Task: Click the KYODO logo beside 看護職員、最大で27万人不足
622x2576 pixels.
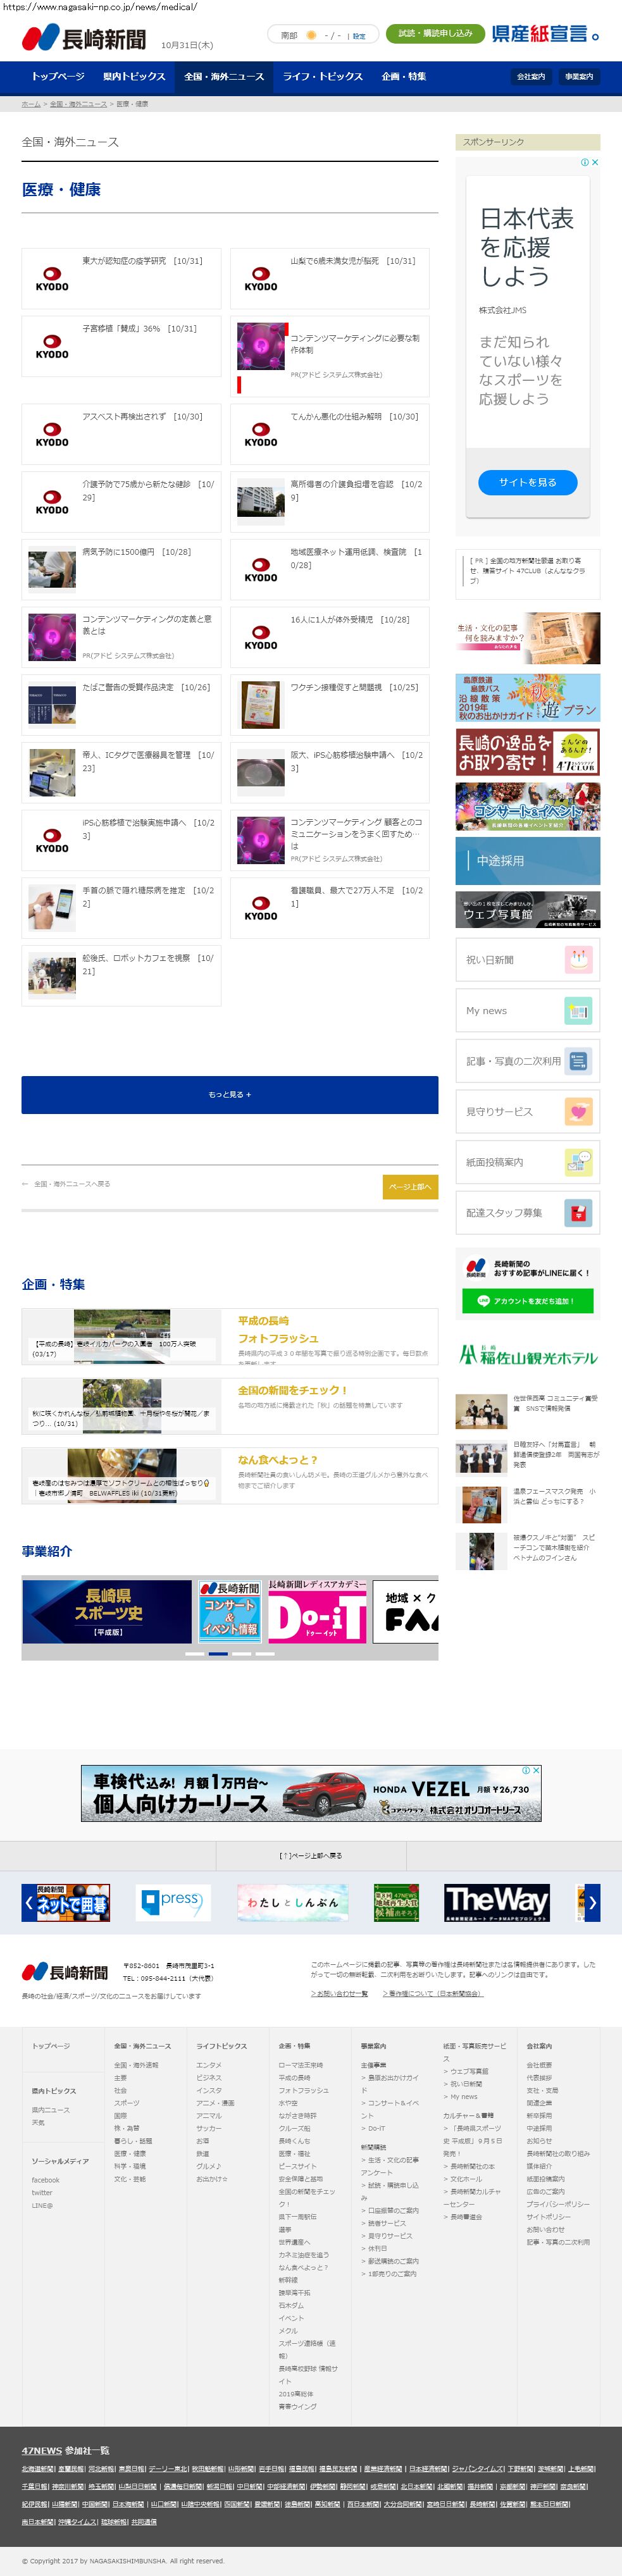Action: coord(261,908)
